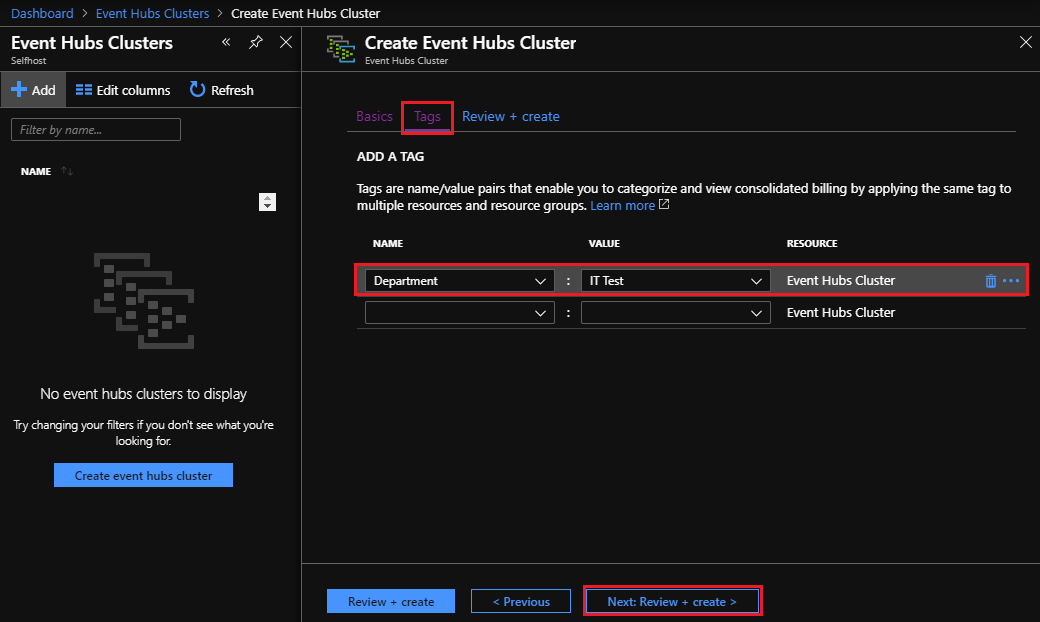This screenshot has width=1040, height=622.
Task: Navigate to Dashboard via the breadcrumb
Action: point(42,13)
